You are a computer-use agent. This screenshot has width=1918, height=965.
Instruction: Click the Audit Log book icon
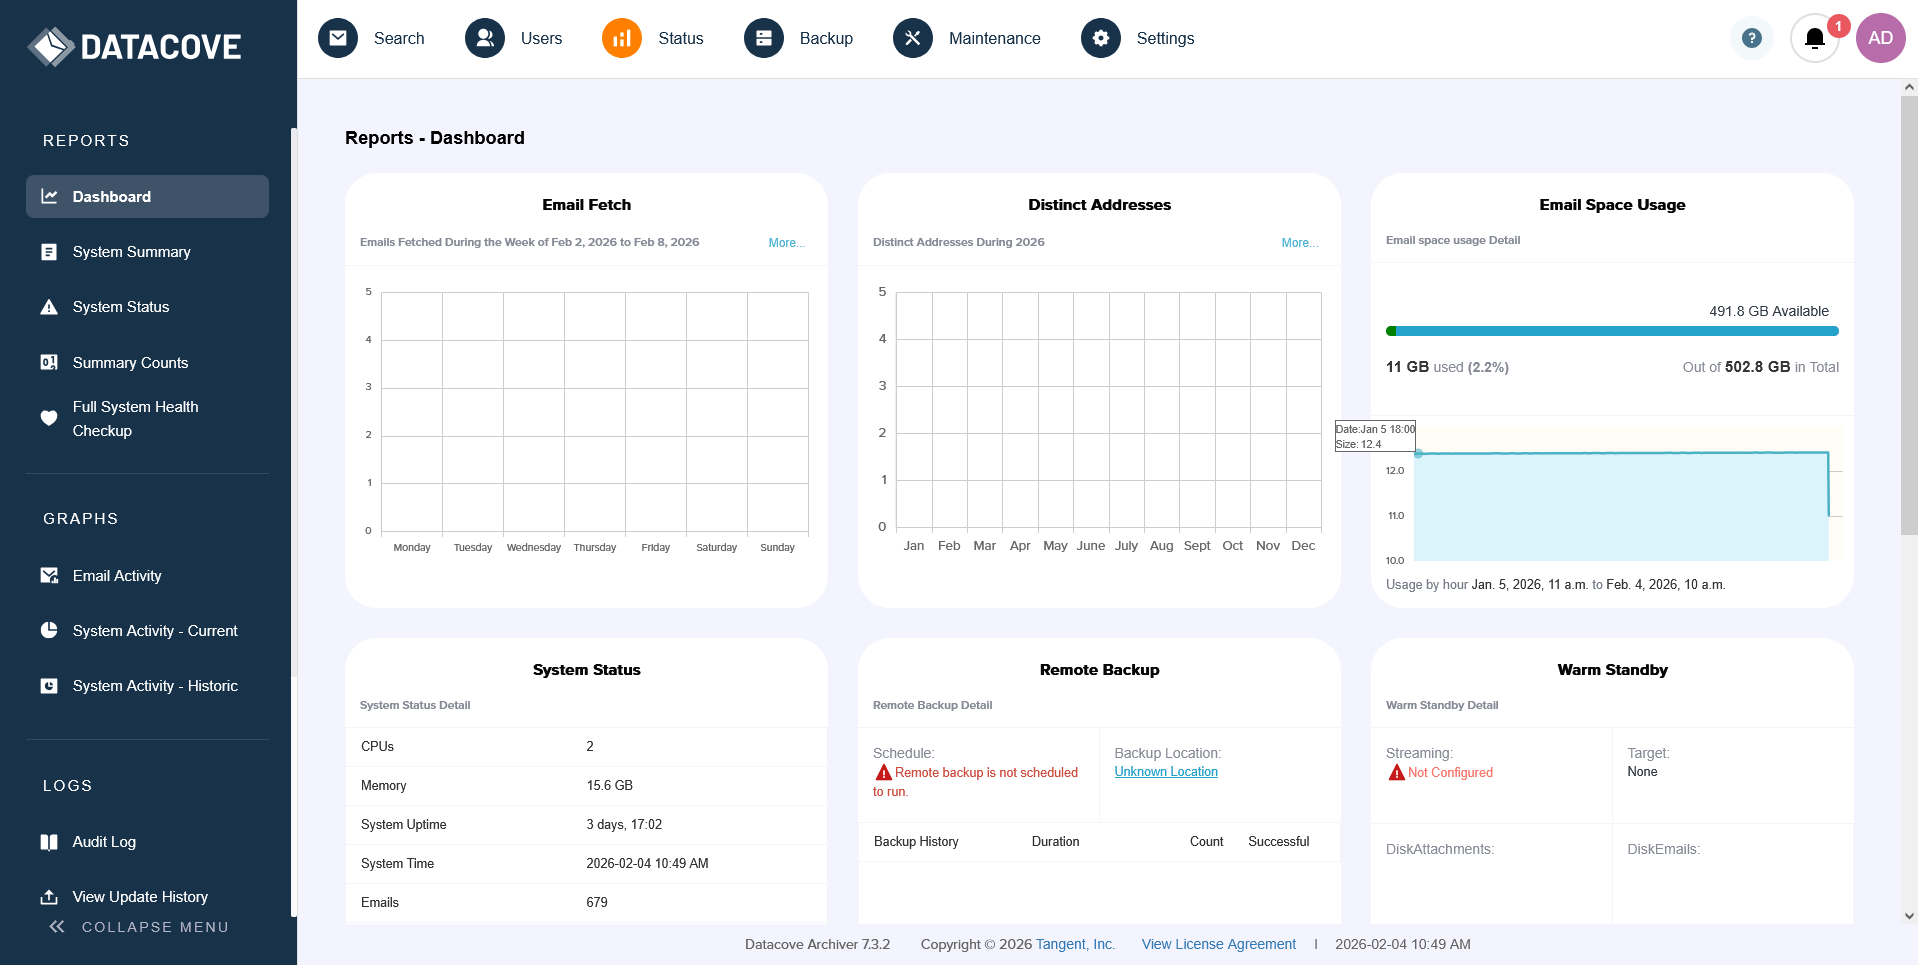[x=49, y=842]
